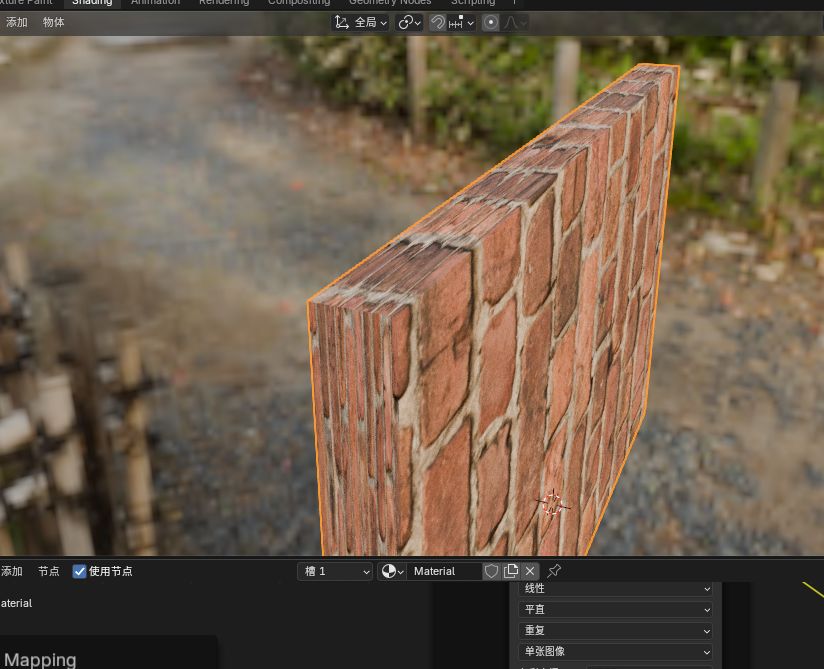
Task: Select the Shading workspace tab
Action: point(92,3)
